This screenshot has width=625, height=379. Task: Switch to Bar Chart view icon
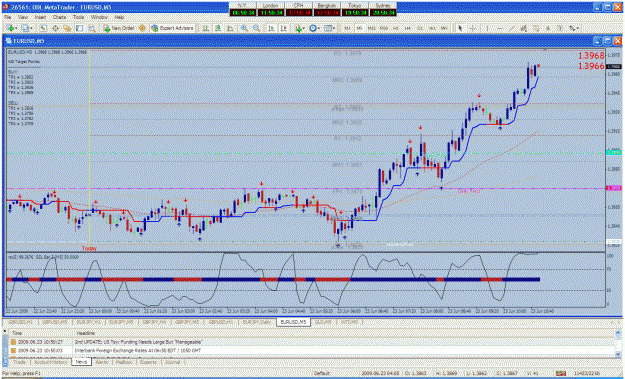pyautogui.click(x=206, y=28)
